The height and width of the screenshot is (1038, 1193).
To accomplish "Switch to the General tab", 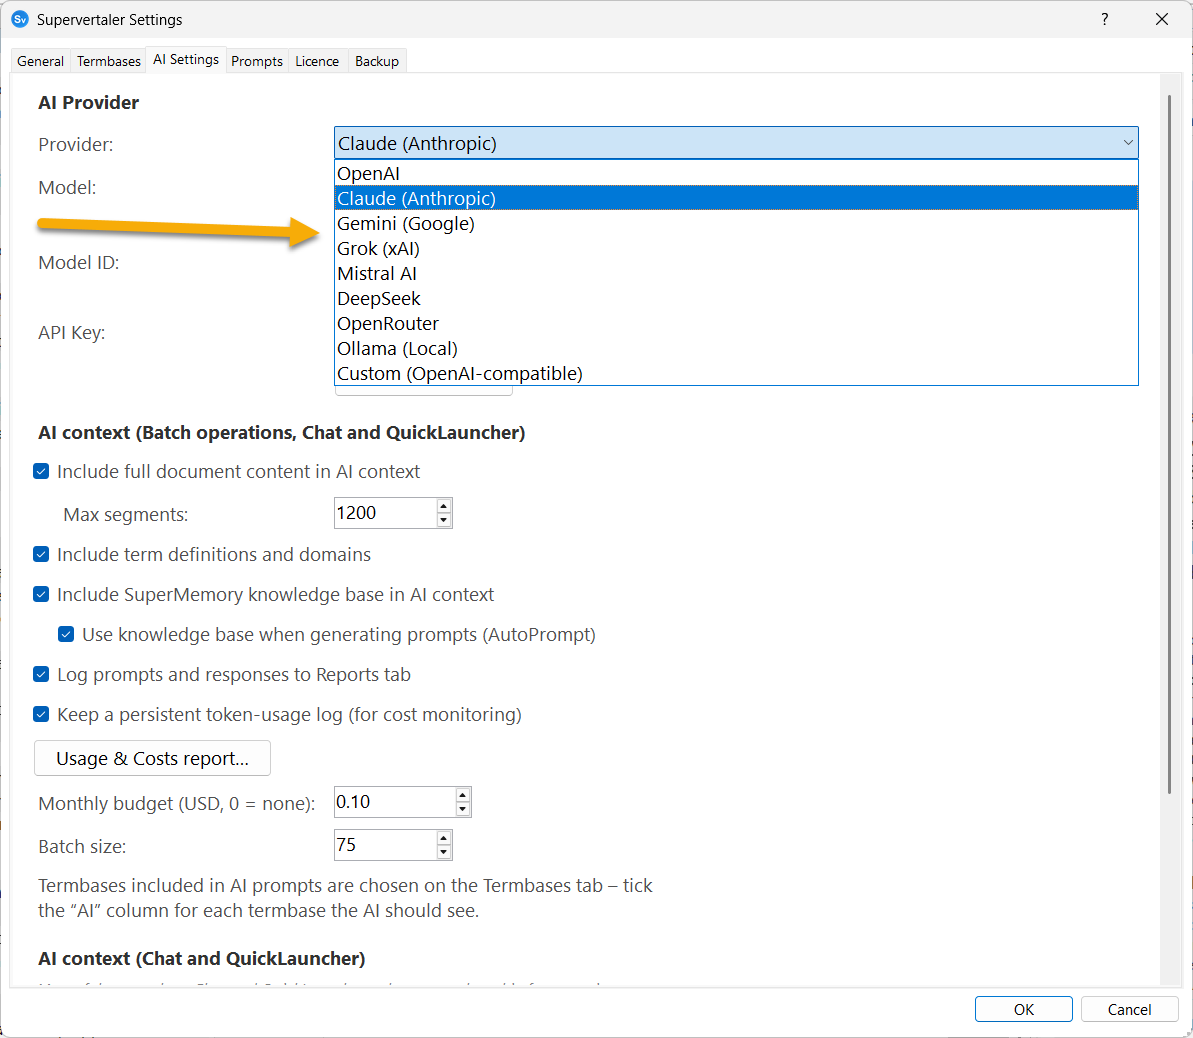I will pyautogui.click(x=40, y=61).
